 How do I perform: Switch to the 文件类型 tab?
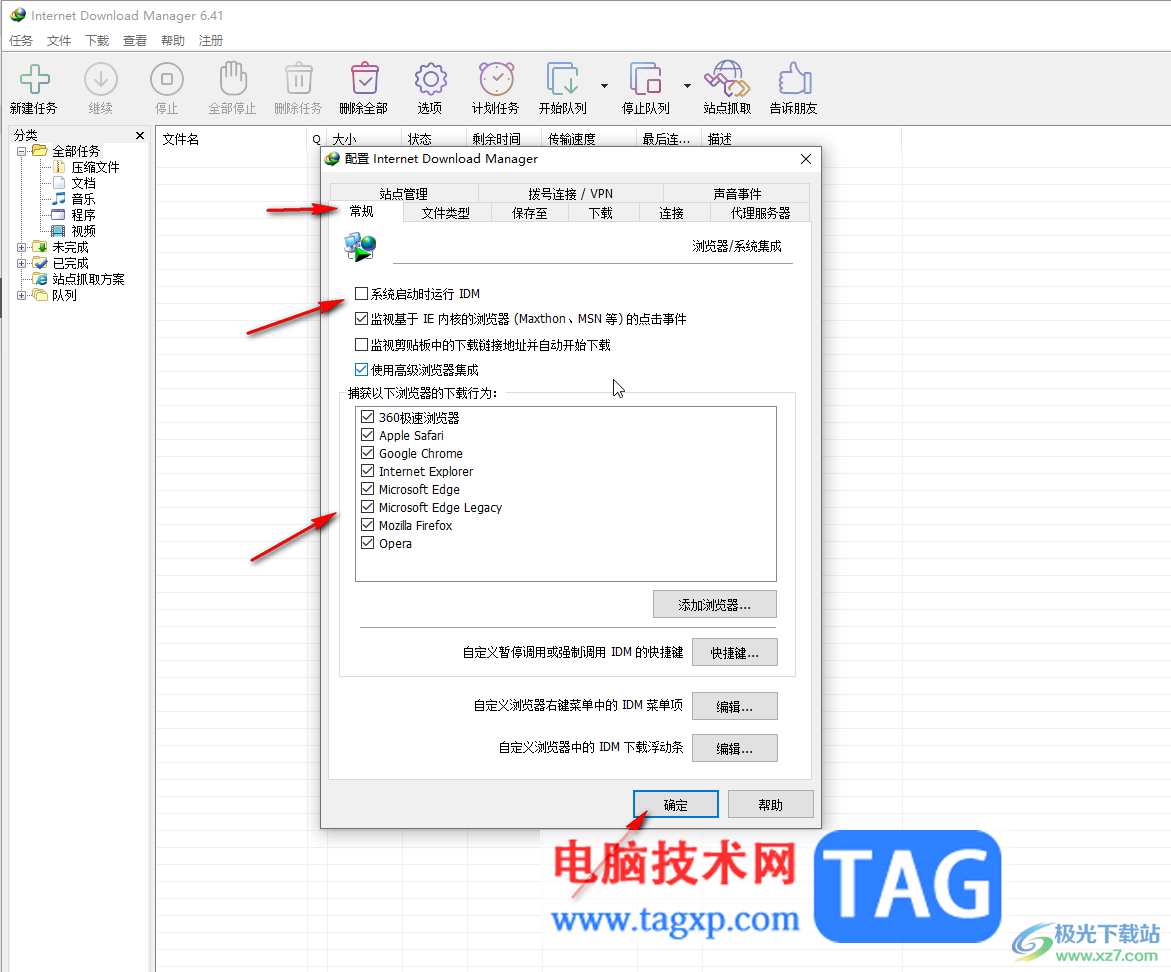pyautogui.click(x=446, y=214)
